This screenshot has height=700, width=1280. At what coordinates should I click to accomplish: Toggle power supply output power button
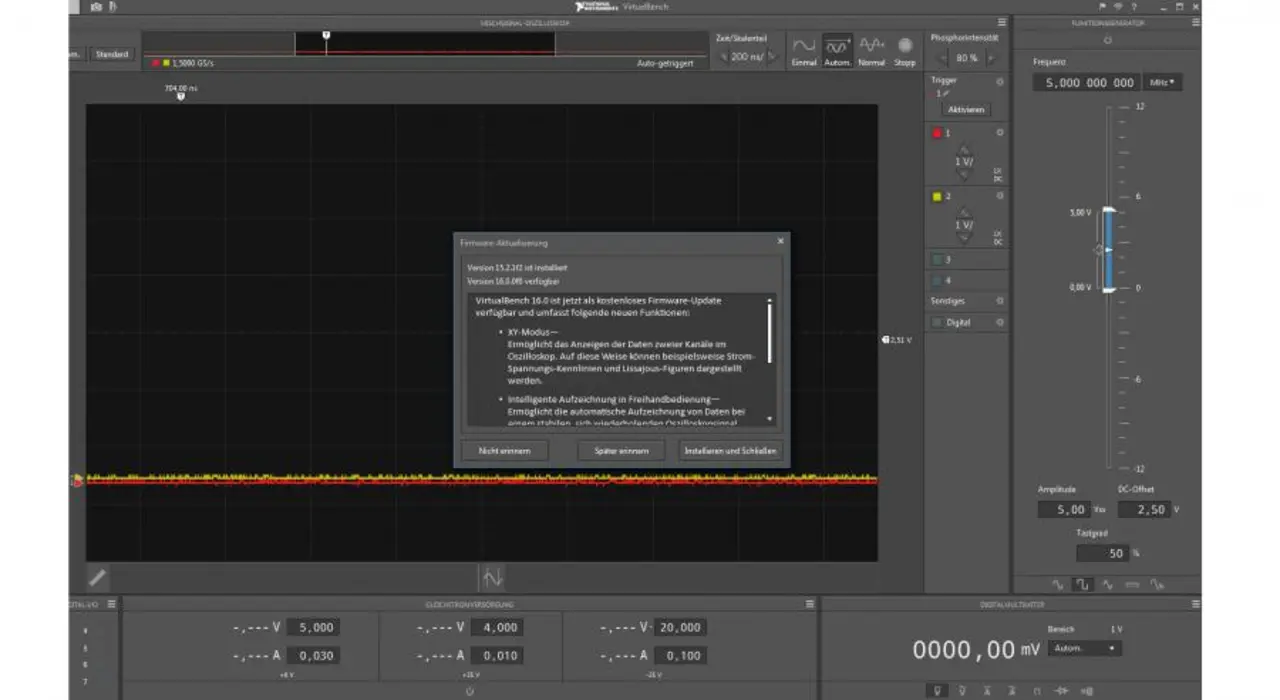click(x=470, y=690)
